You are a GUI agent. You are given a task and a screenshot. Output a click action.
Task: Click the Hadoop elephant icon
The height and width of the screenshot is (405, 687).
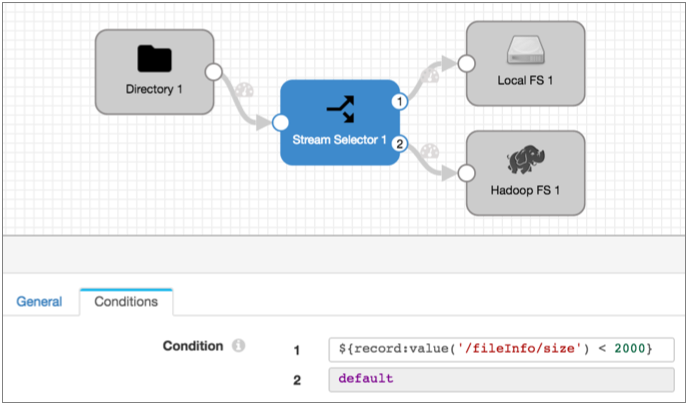[525, 159]
